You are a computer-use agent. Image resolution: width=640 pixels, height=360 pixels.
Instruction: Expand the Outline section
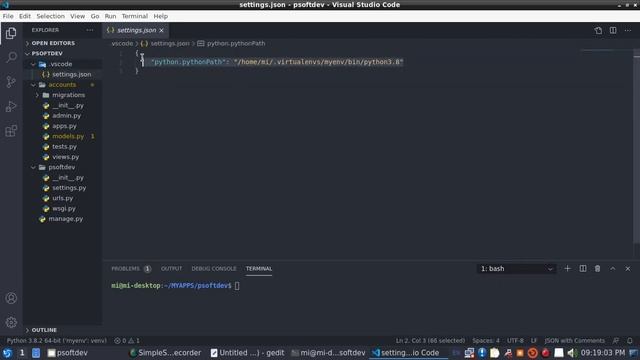click(x=44, y=330)
